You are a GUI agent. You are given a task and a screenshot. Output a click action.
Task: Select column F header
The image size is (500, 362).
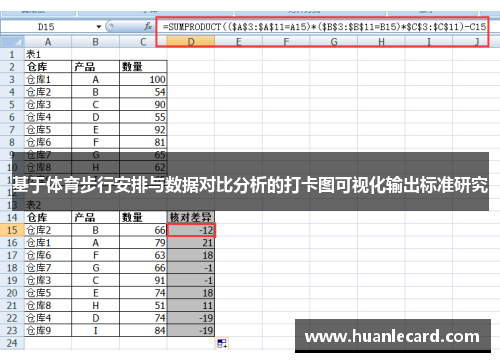(x=286, y=42)
